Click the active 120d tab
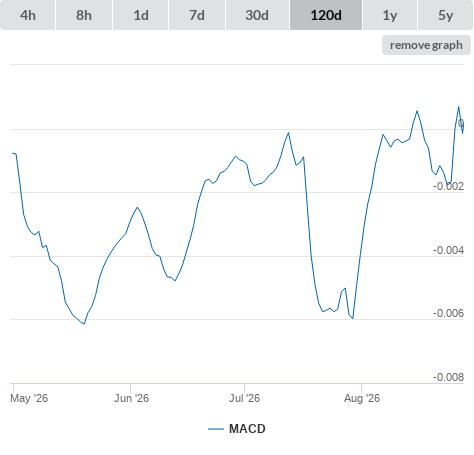 [x=326, y=15]
